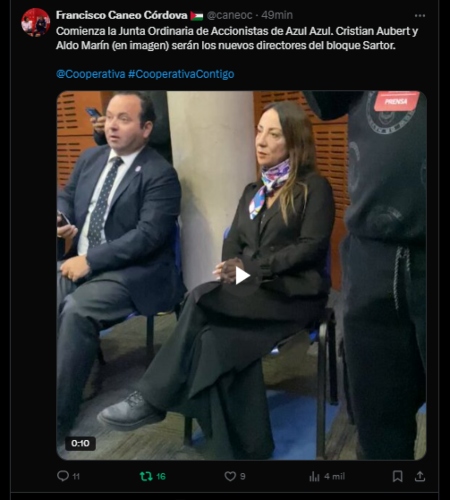
Task: Open the reply comment icon
Action: 63,476
